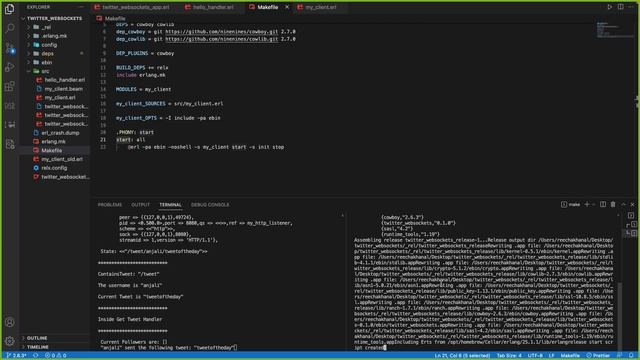Kill terminal with the trash icon

[613, 204]
